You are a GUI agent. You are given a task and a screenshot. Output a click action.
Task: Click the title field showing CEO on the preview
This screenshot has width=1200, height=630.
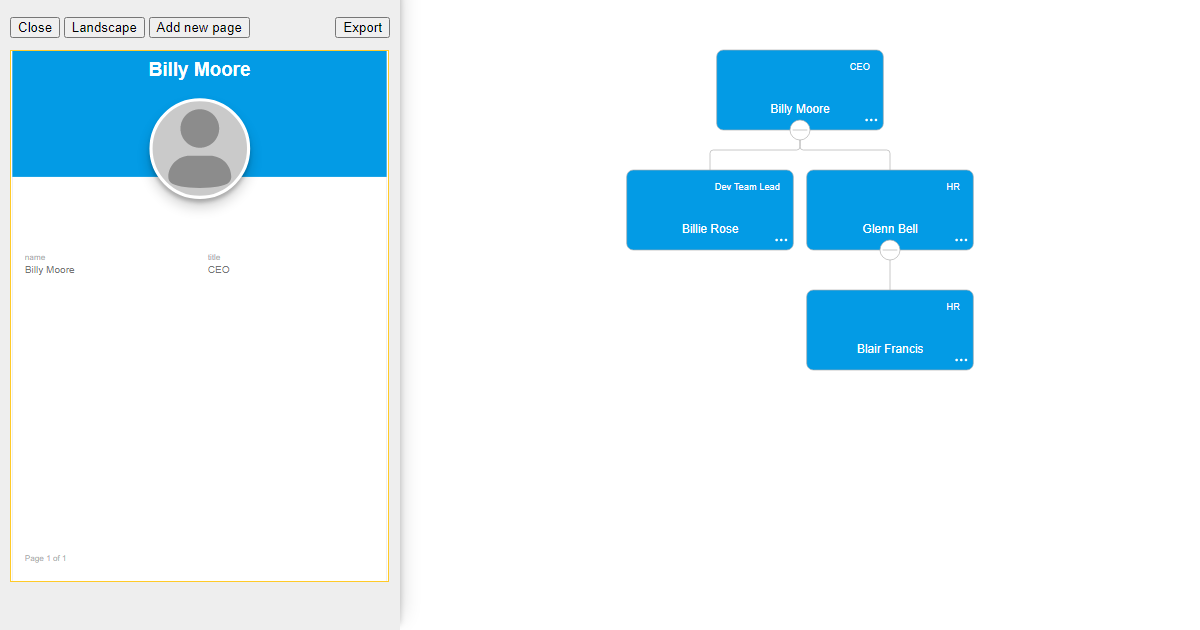click(x=218, y=269)
